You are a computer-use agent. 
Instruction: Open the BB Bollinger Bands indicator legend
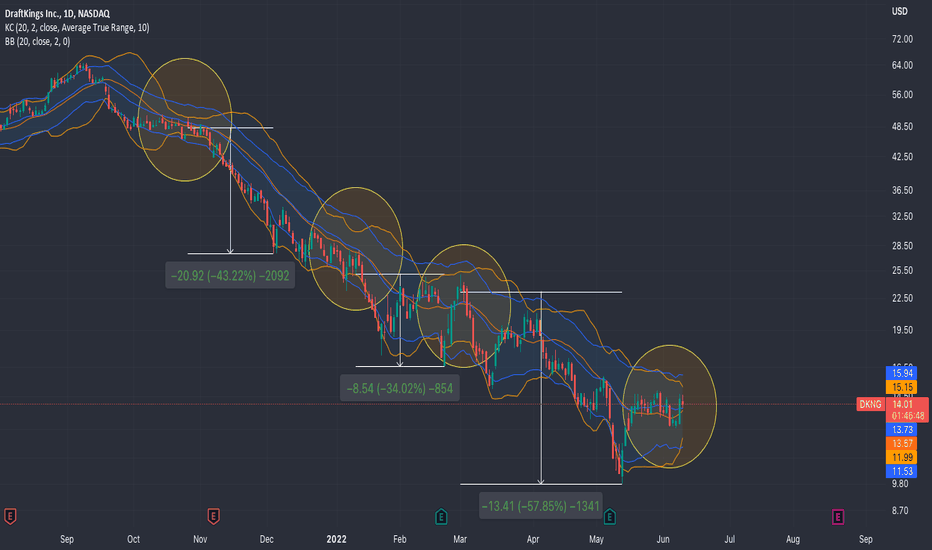pyautogui.click(x=37, y=42)
